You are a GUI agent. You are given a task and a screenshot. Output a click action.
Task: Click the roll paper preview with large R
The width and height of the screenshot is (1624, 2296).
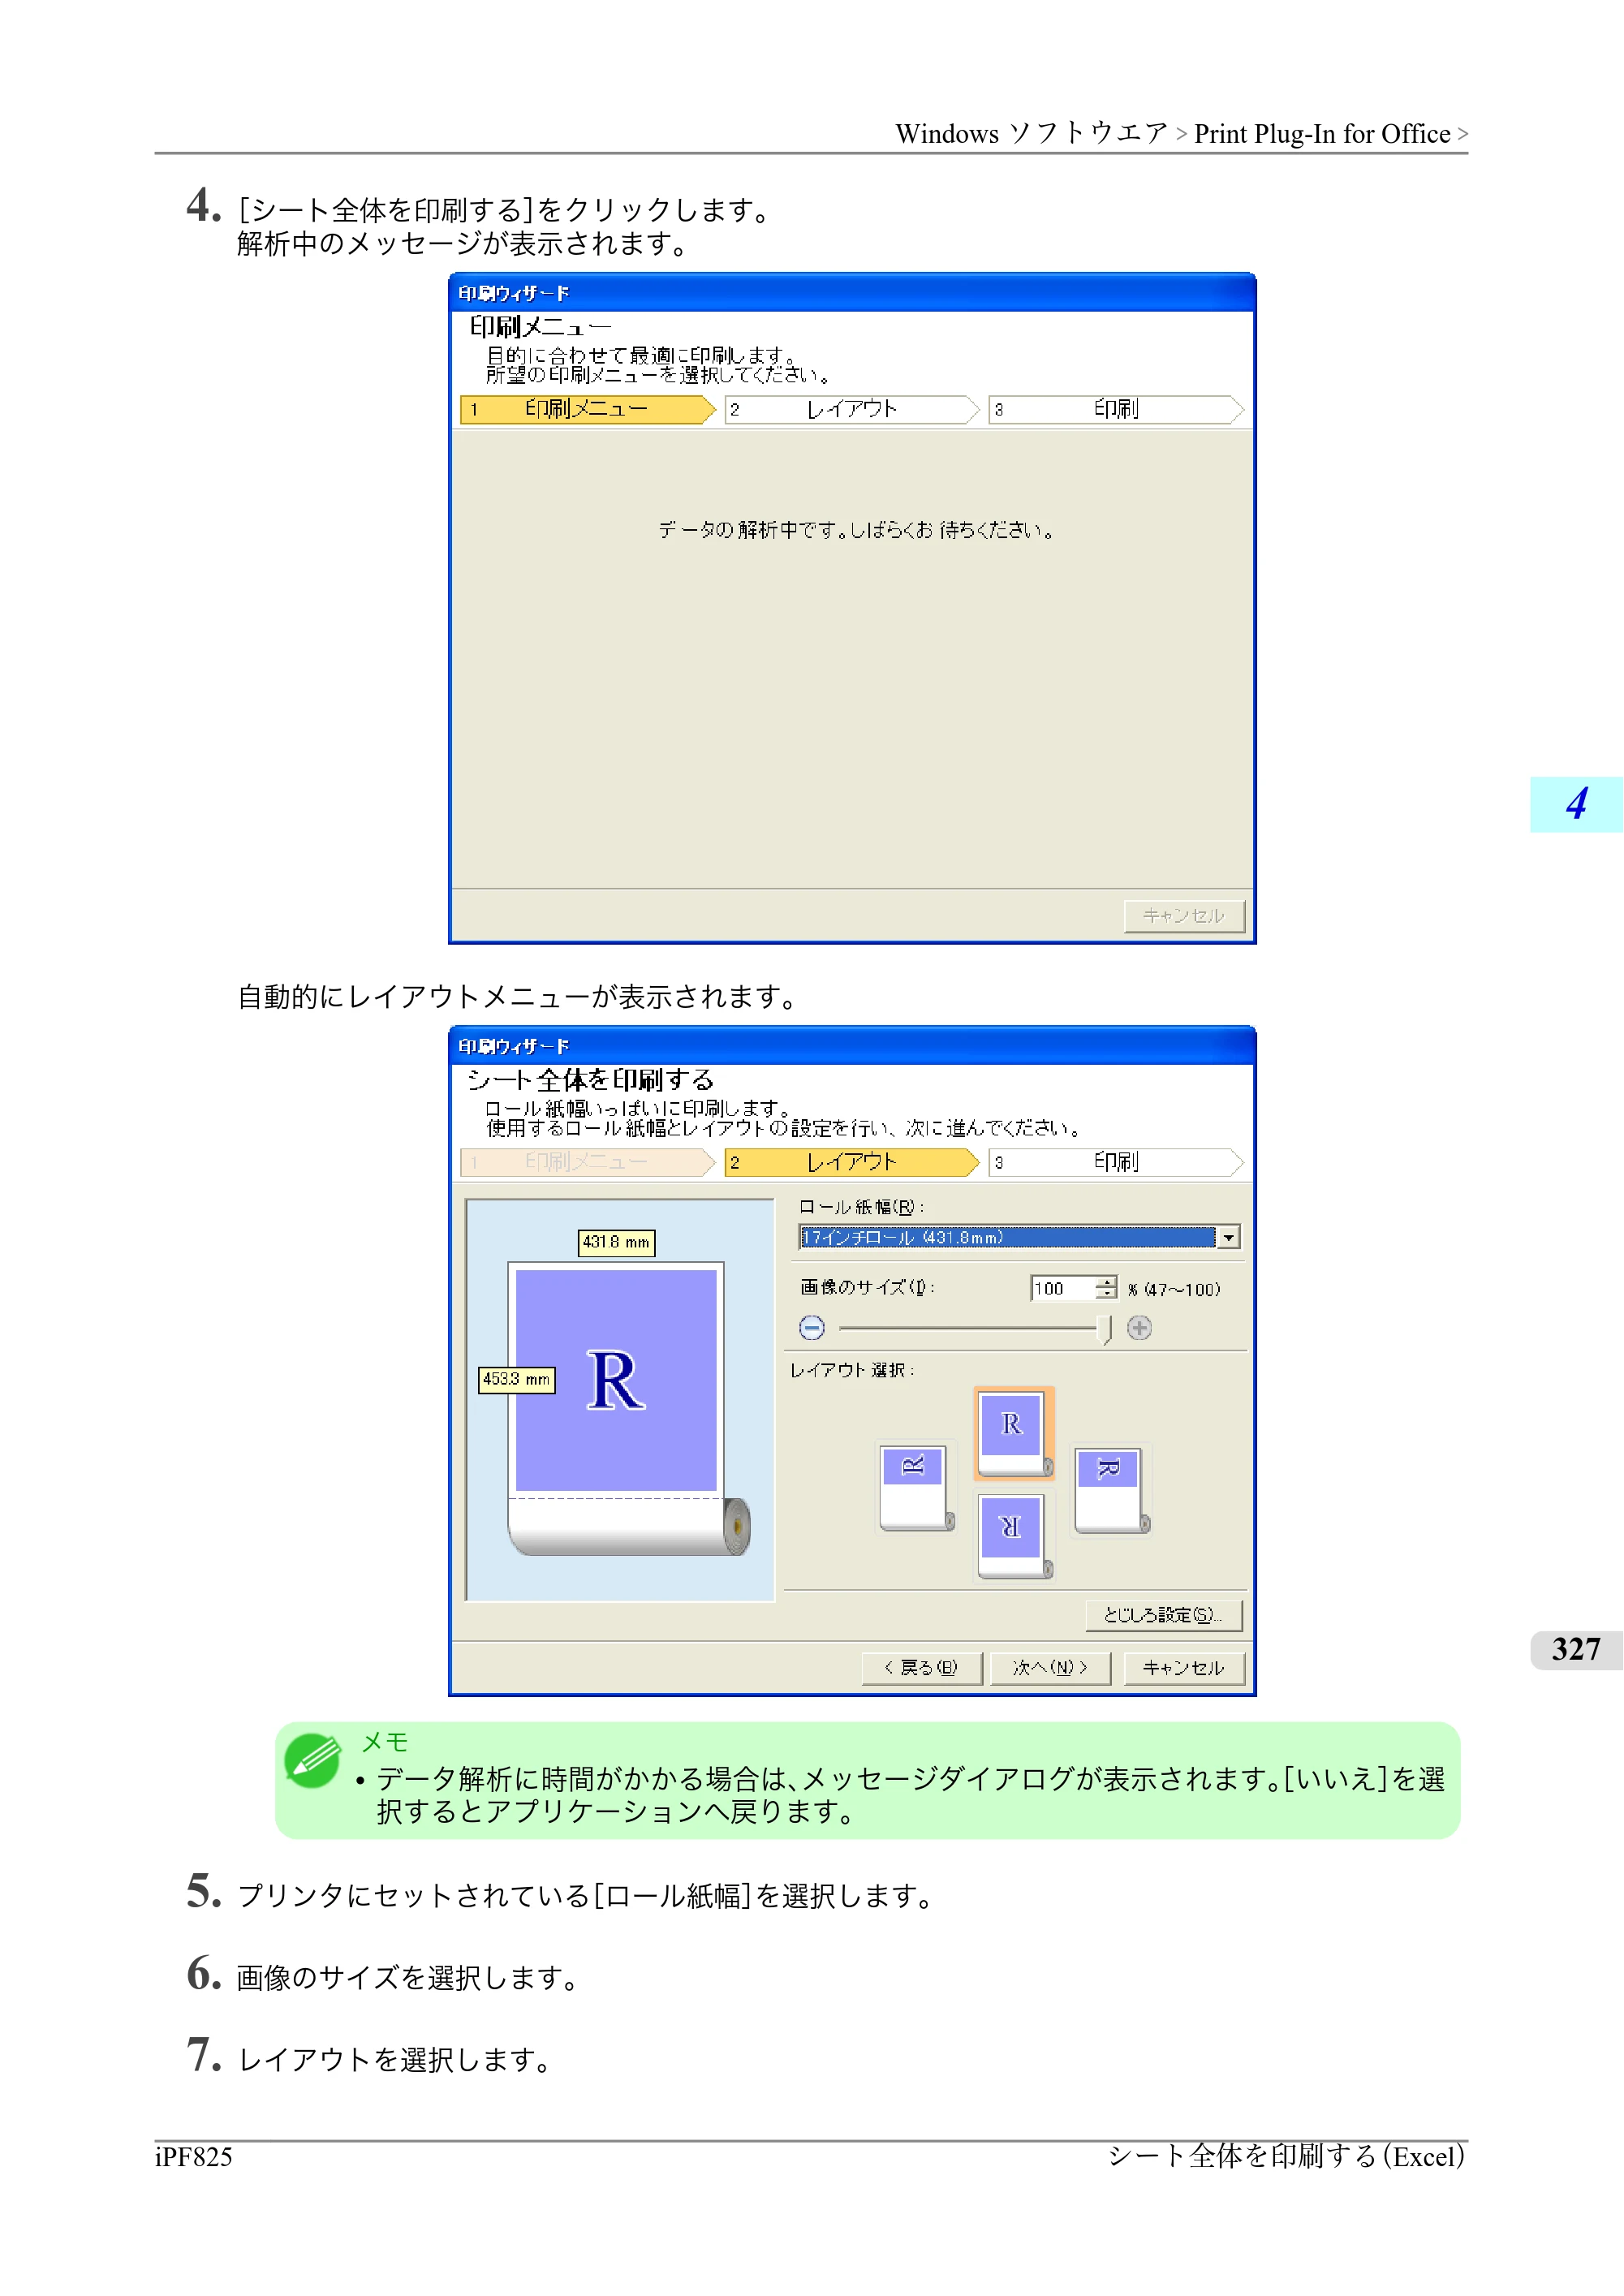620,1400
